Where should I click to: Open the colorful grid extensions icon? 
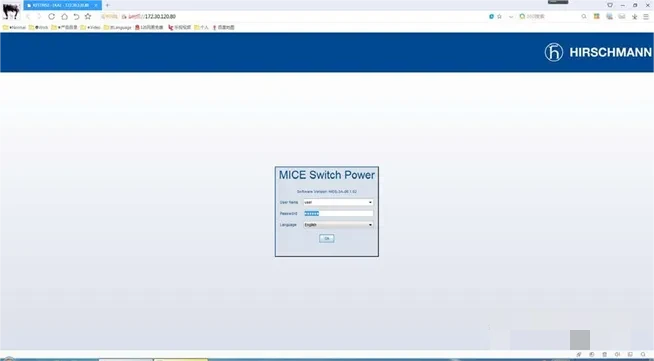click(x=597, y=16)
